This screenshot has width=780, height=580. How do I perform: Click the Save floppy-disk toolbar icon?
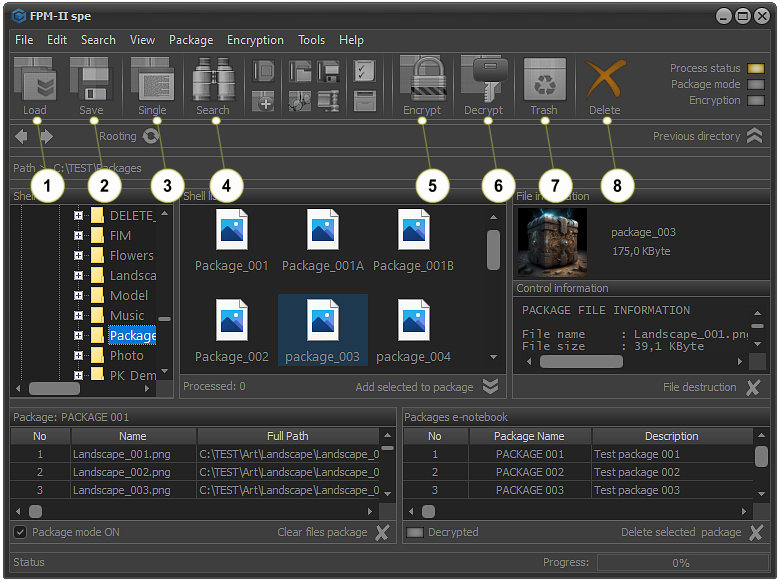click(91, 79)
